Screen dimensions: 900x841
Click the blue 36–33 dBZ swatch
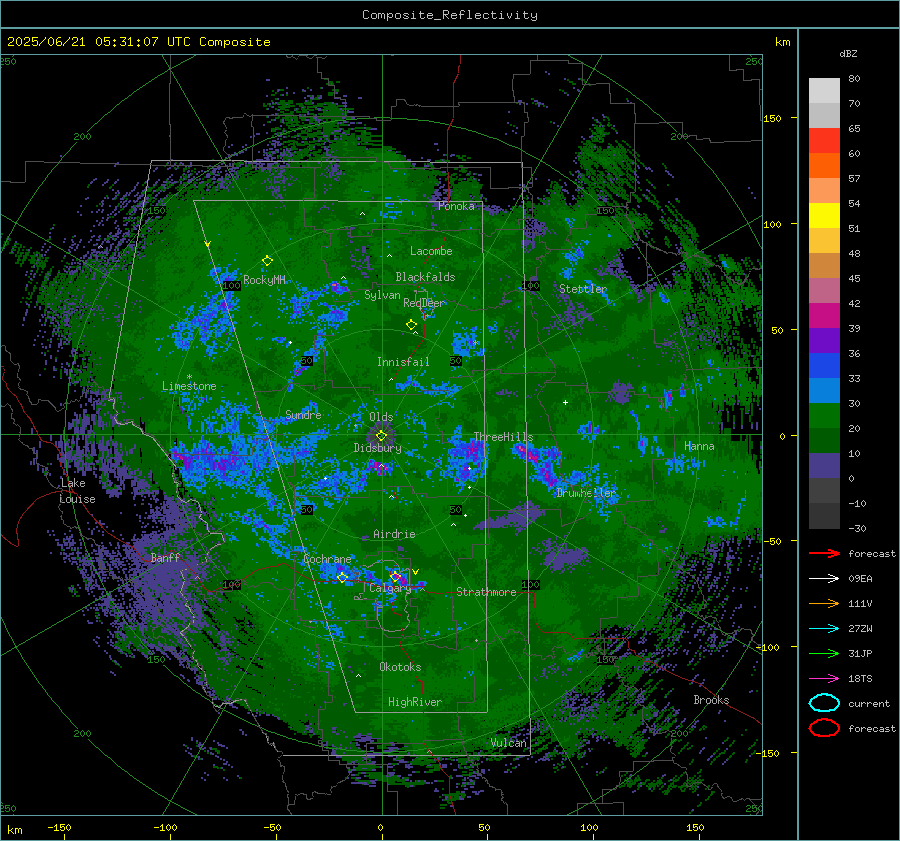coord(824,366)
